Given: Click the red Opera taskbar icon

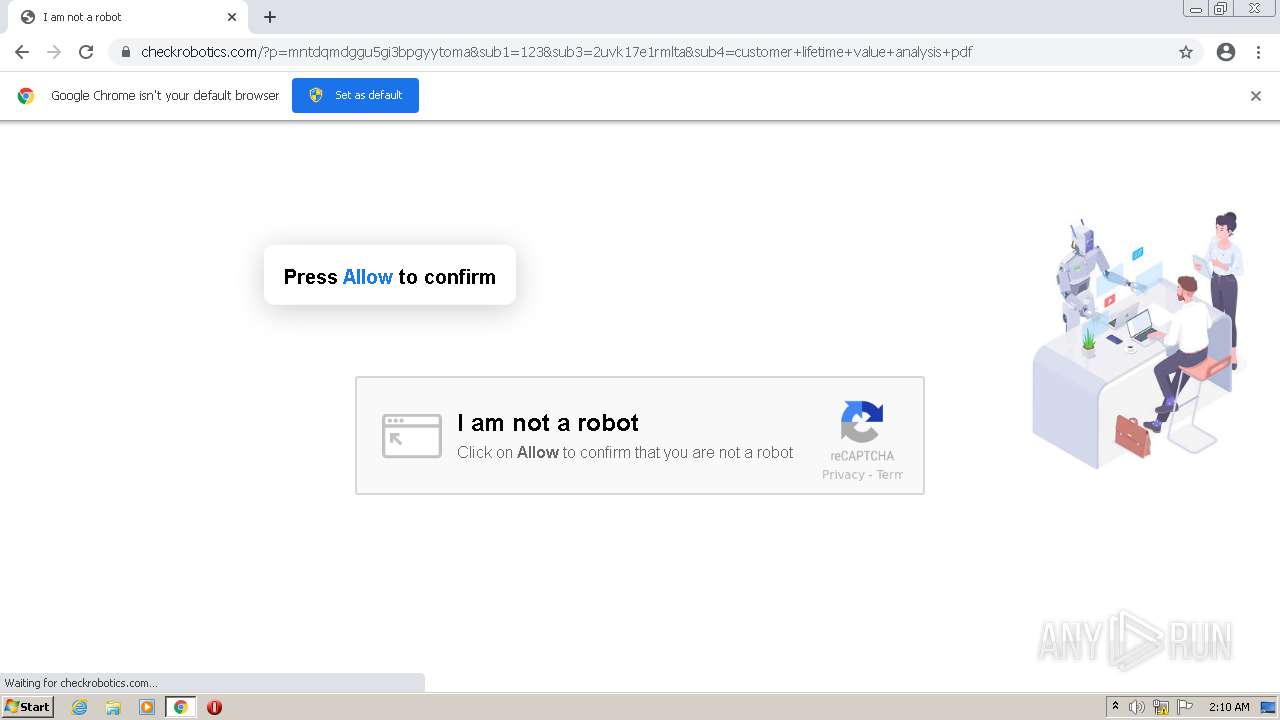Looking at the screenshot, I should [214, 707].
